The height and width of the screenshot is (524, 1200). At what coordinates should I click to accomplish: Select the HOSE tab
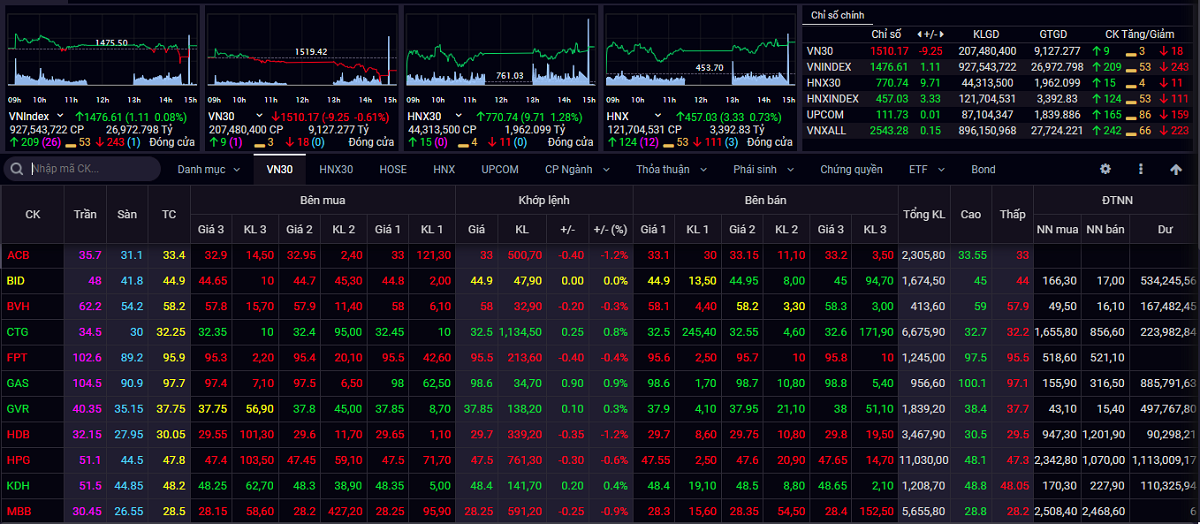pyautogui.click(x=393, y=169)
